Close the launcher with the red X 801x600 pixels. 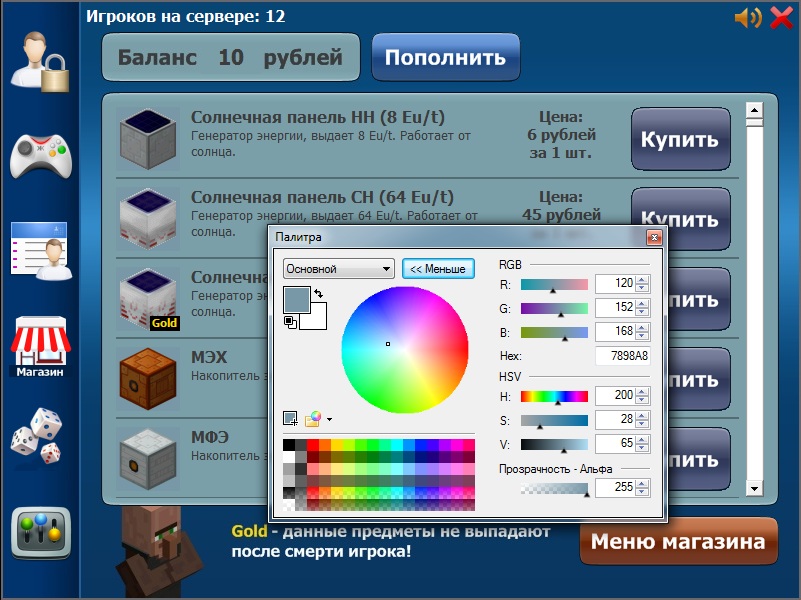tap(781, 18)
